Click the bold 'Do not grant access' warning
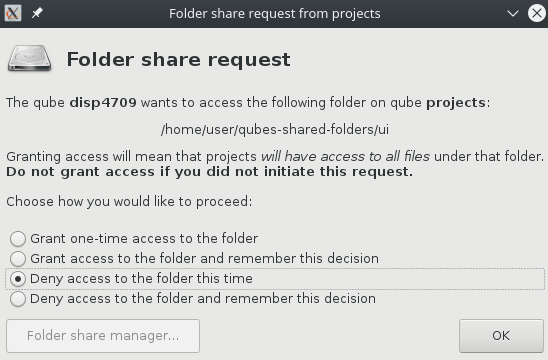Viewport: 548px width, 360px height. 209,172
